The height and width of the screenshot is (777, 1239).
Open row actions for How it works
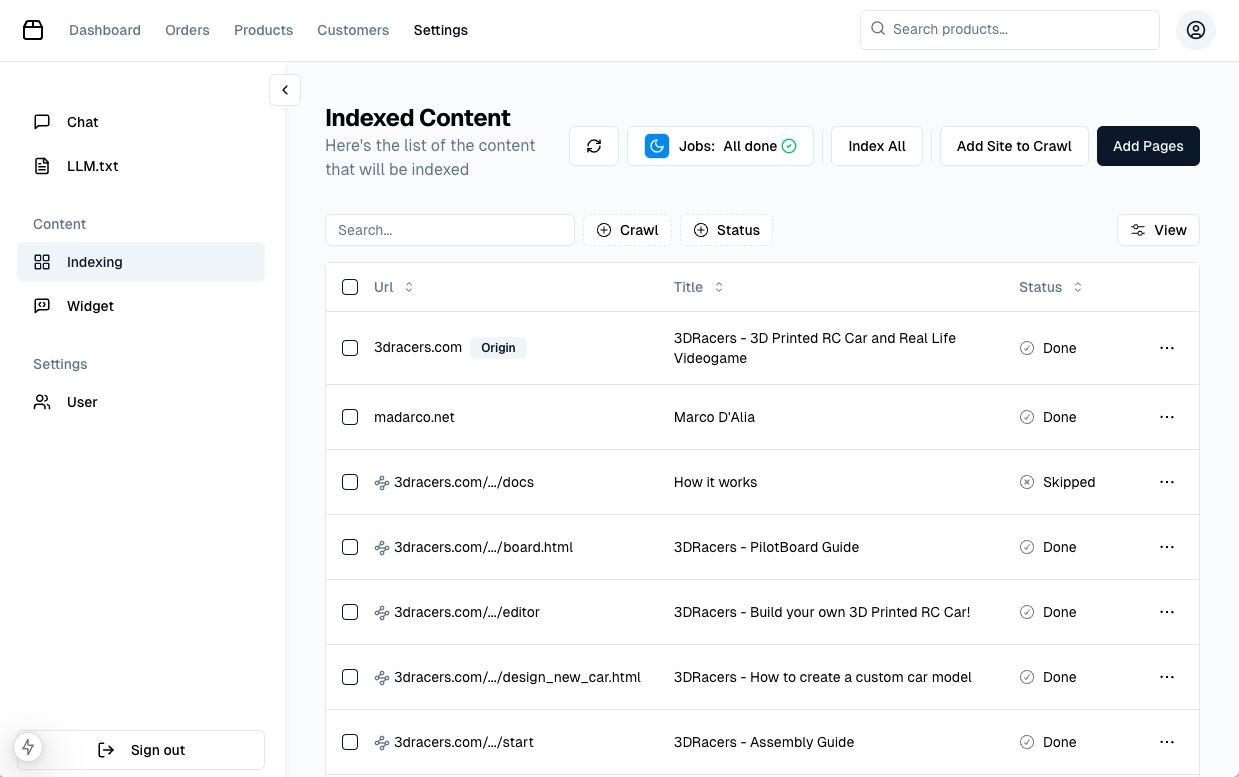pyautogui.click(x=1166, y=482)
